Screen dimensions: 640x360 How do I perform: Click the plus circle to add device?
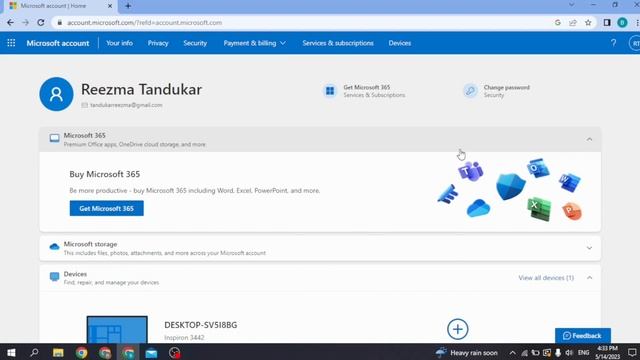click(458, 329)
